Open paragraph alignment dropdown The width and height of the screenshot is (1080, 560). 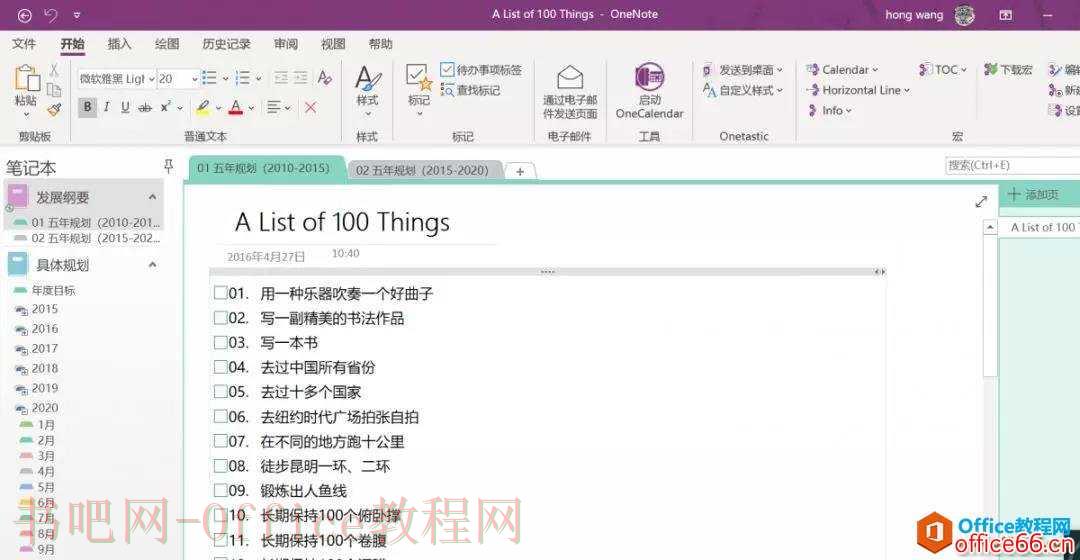click(278, 107)
